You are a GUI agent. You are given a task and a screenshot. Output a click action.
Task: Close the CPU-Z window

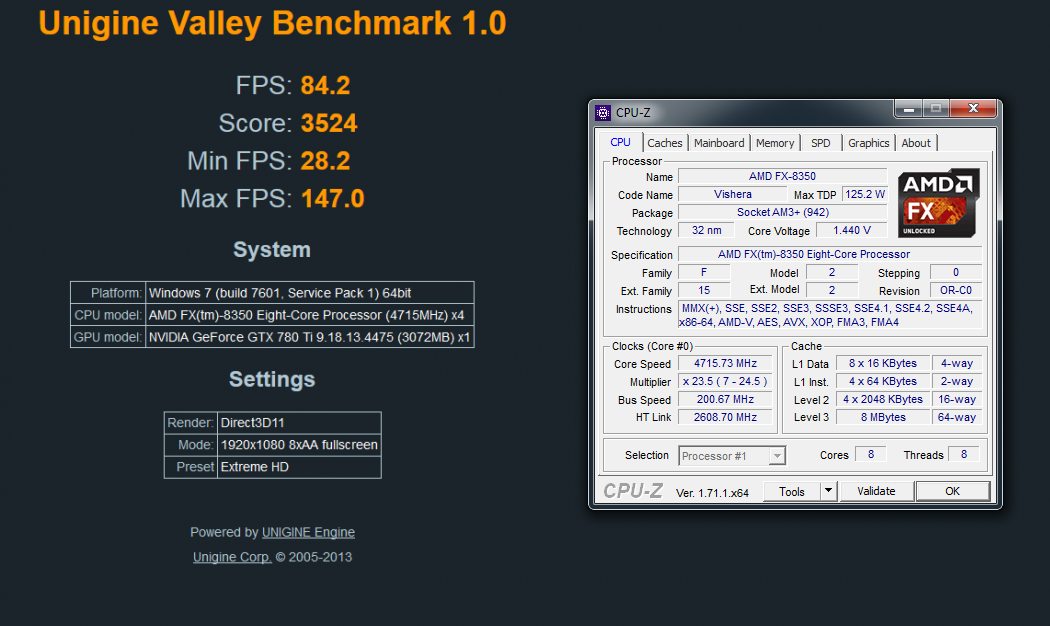[x=974, y=108]
